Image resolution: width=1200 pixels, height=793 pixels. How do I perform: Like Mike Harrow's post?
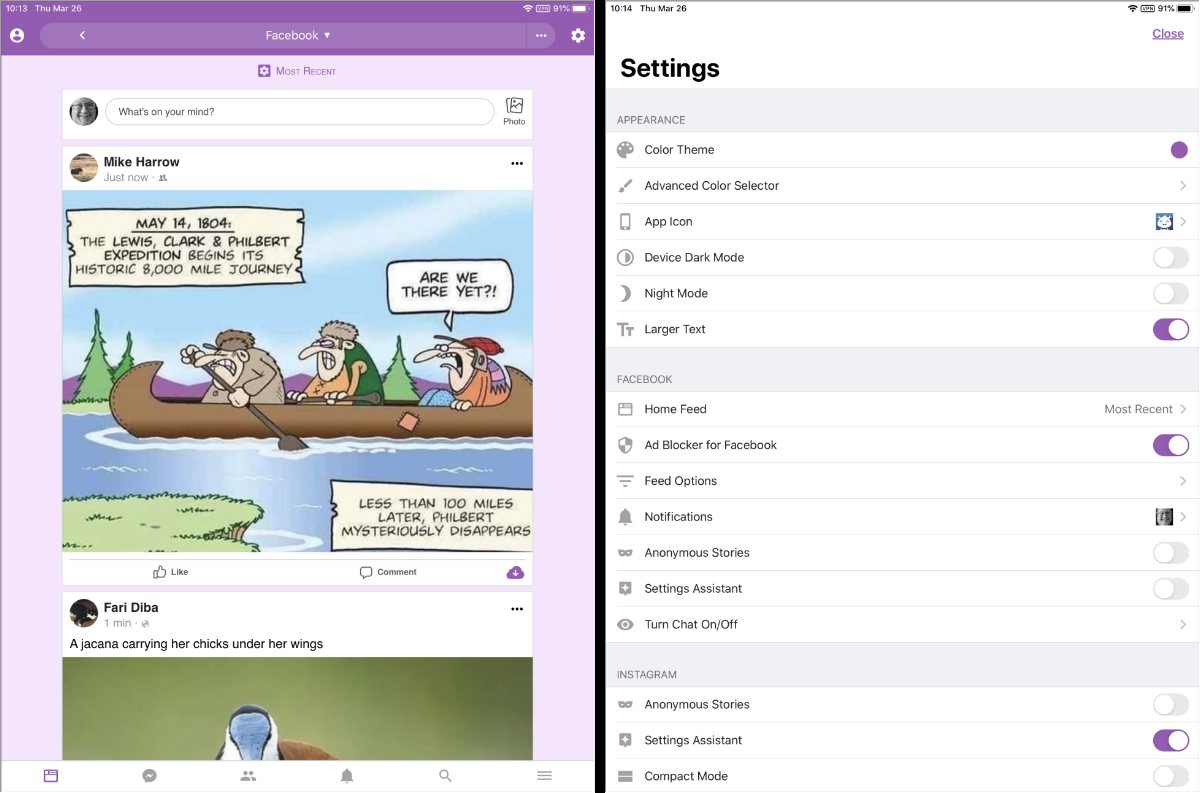[170, 572]
